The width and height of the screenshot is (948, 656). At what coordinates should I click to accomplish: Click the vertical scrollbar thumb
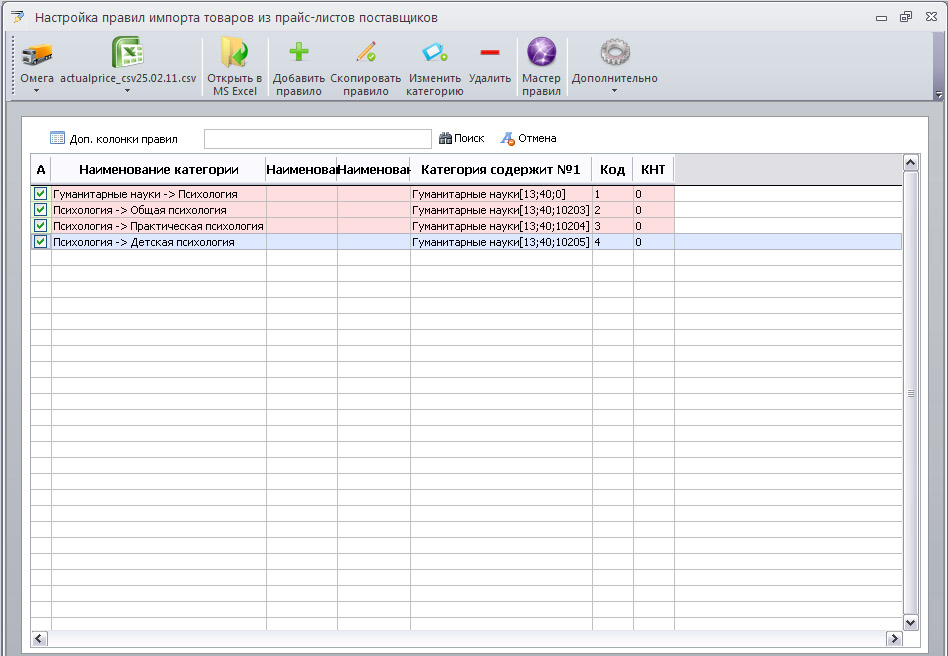910,393
